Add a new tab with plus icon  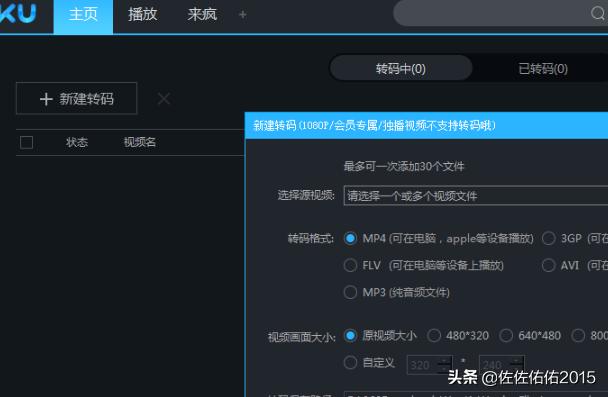click(x=243, y=15)
